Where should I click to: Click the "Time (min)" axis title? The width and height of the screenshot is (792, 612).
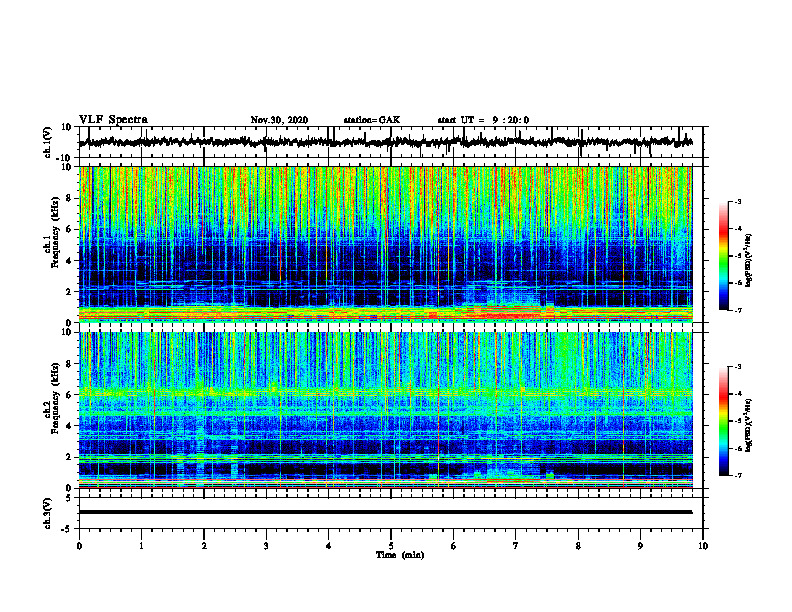[400, 555]
